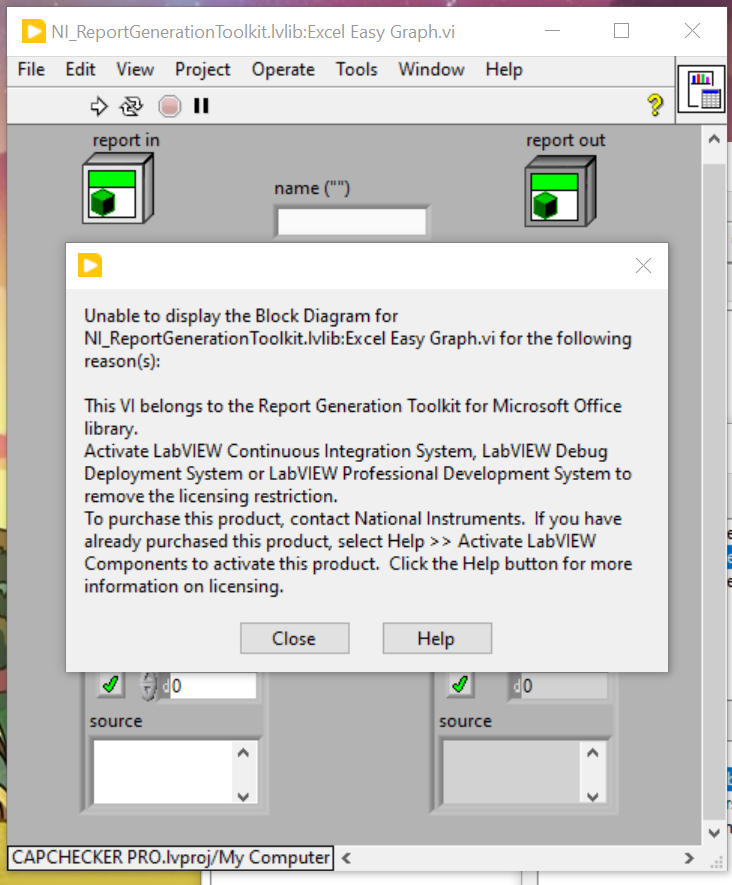Click the left "source" label
This screenshot has width=732, height=885.
[116, 721]
